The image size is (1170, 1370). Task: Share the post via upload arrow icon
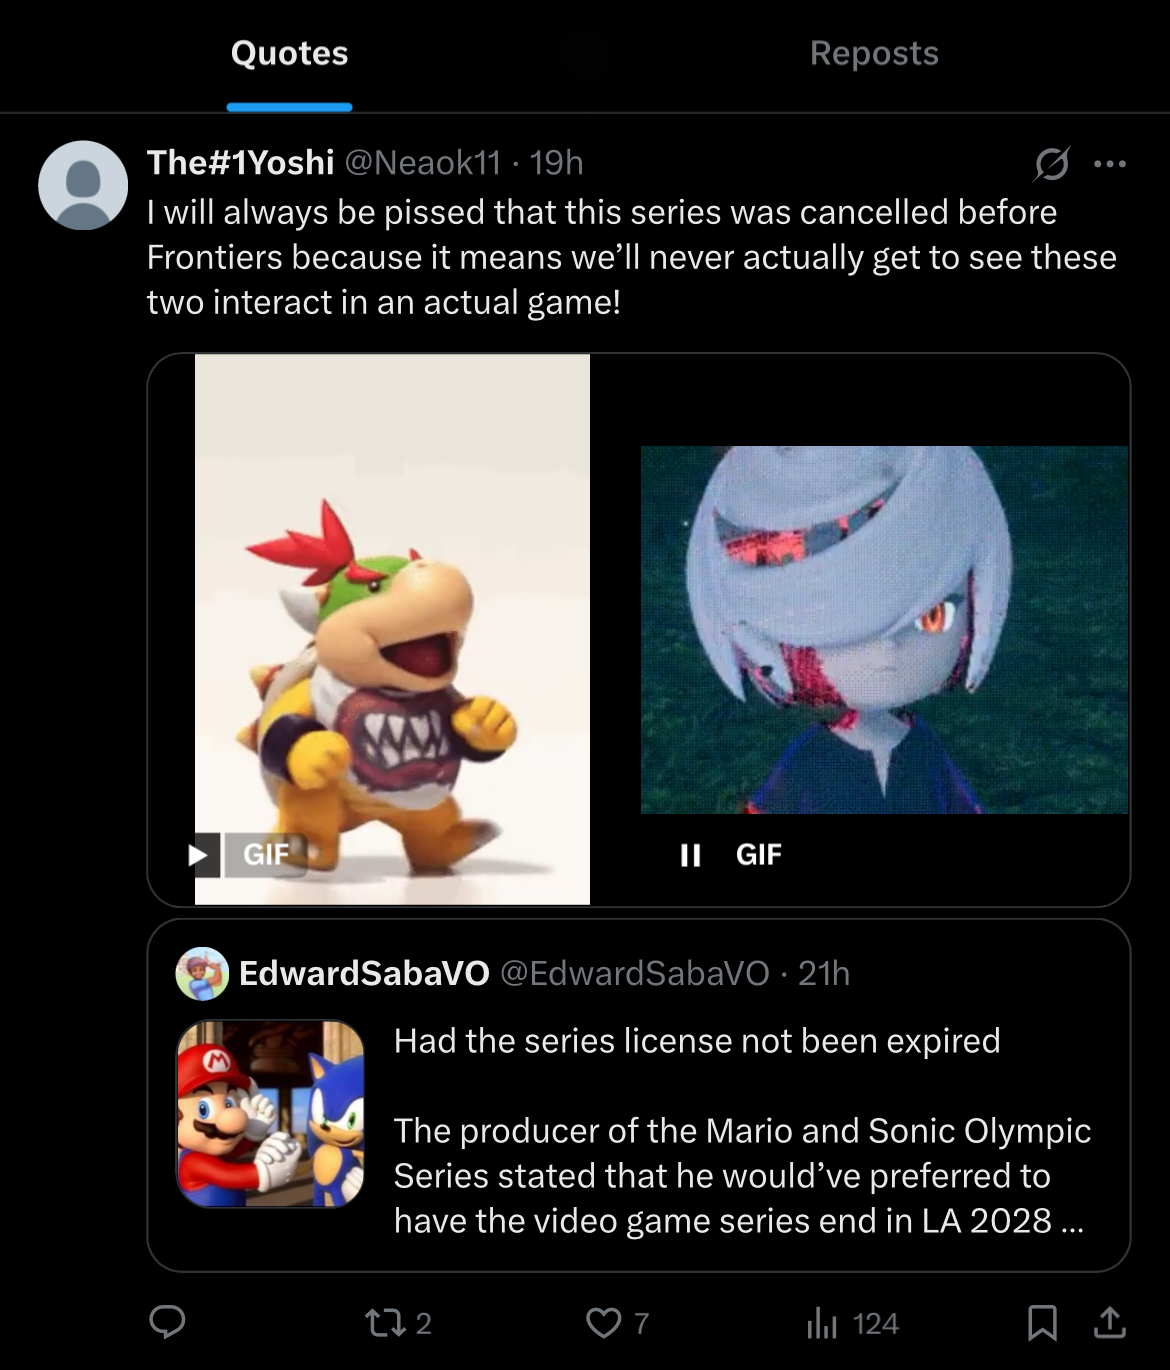[1108, 1322]
